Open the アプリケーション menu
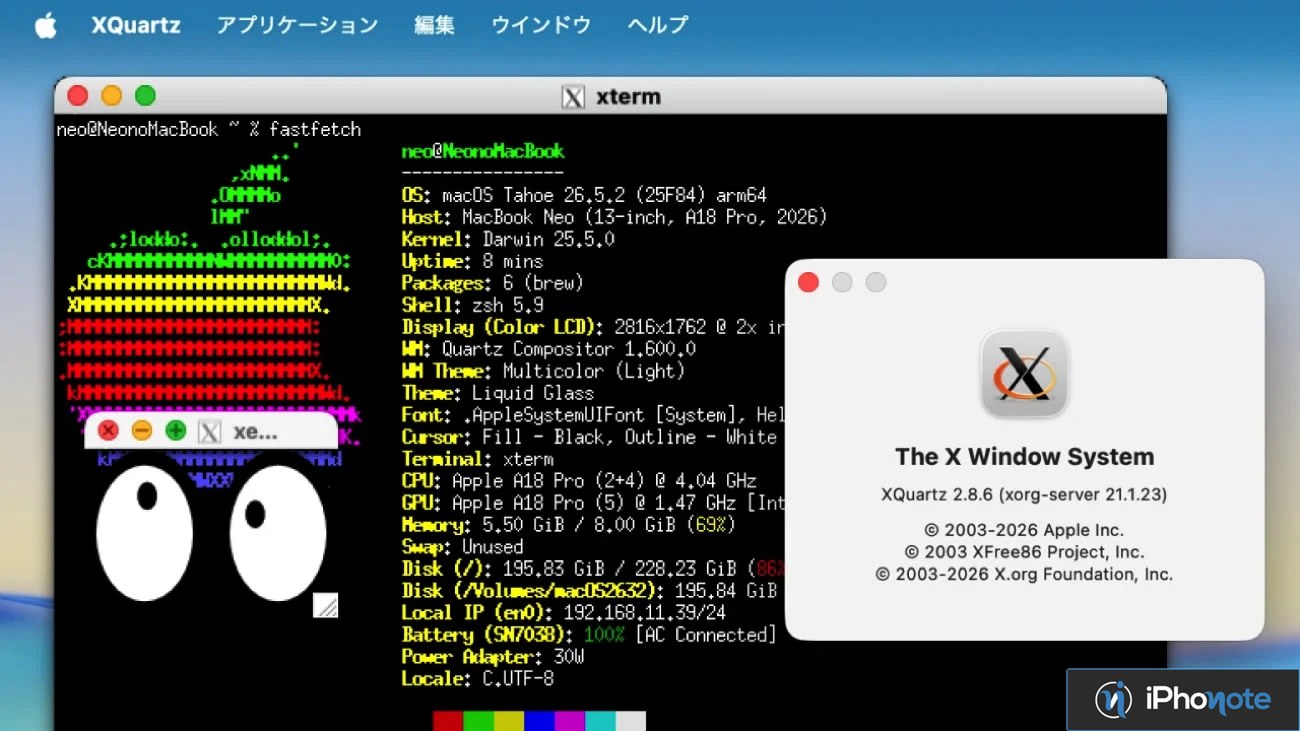1300x731 pixels. 297,25
